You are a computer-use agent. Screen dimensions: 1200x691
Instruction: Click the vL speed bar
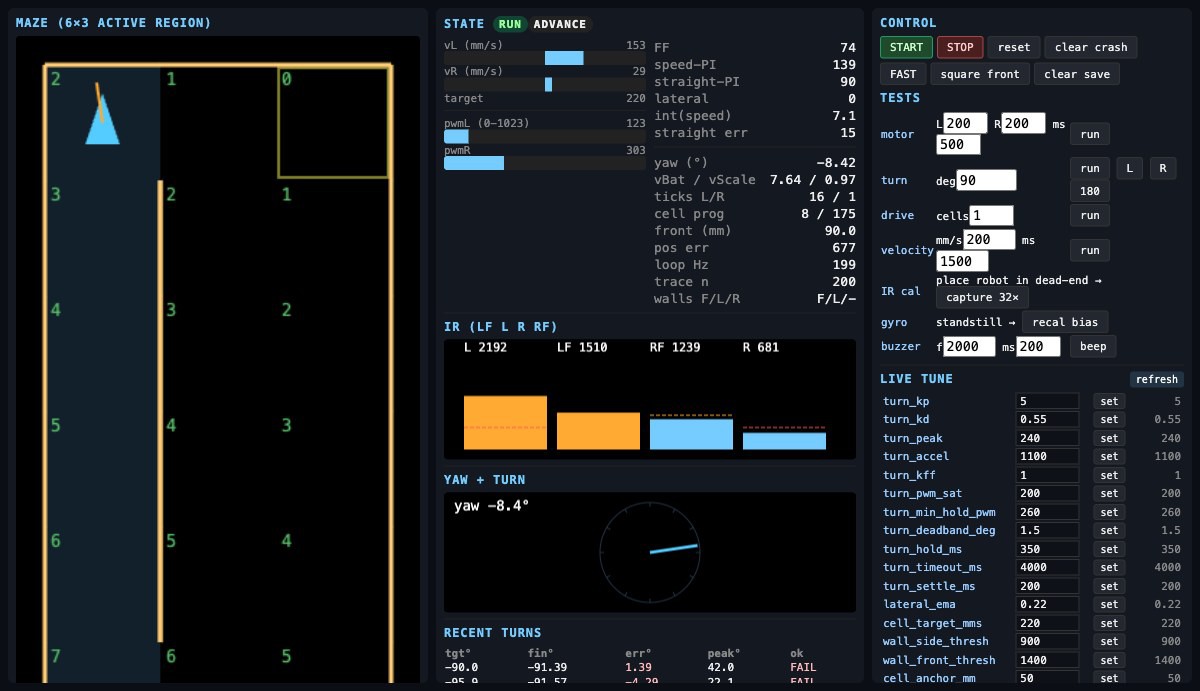545,58
